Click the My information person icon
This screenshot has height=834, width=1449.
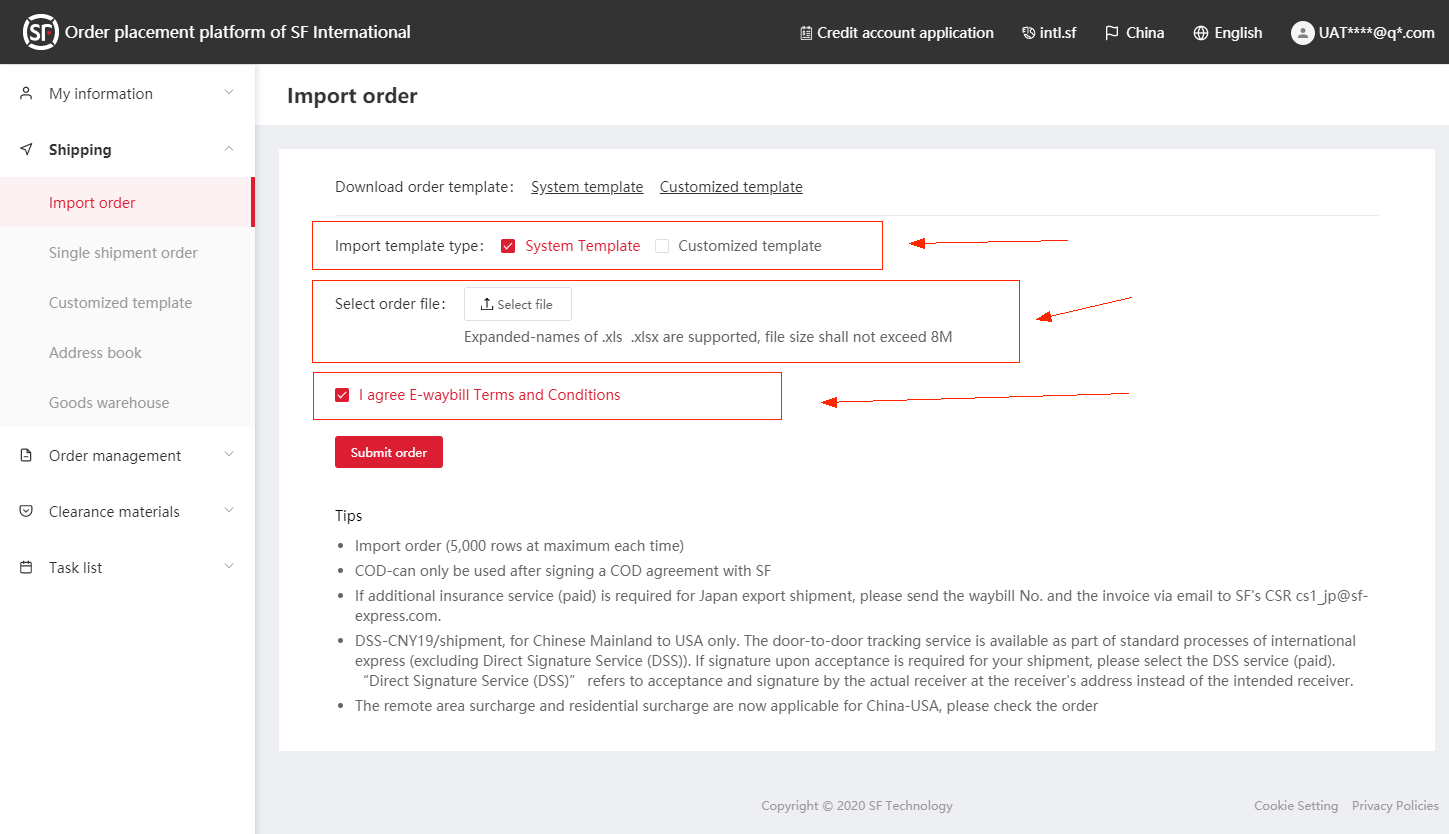click(x=27, y=93)
